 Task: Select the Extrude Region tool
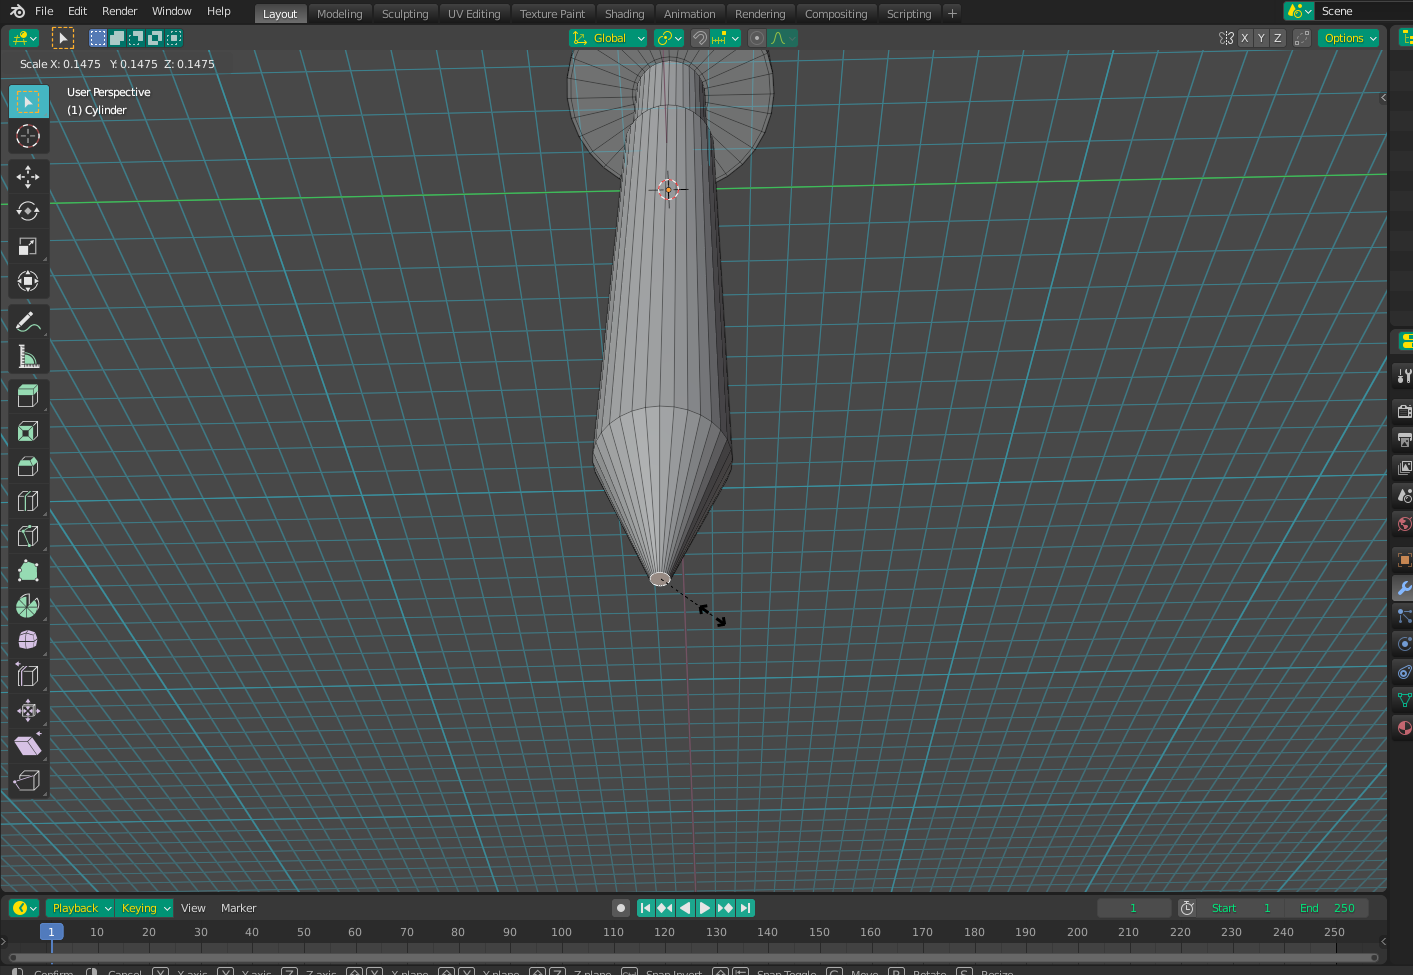click(28, 397)
